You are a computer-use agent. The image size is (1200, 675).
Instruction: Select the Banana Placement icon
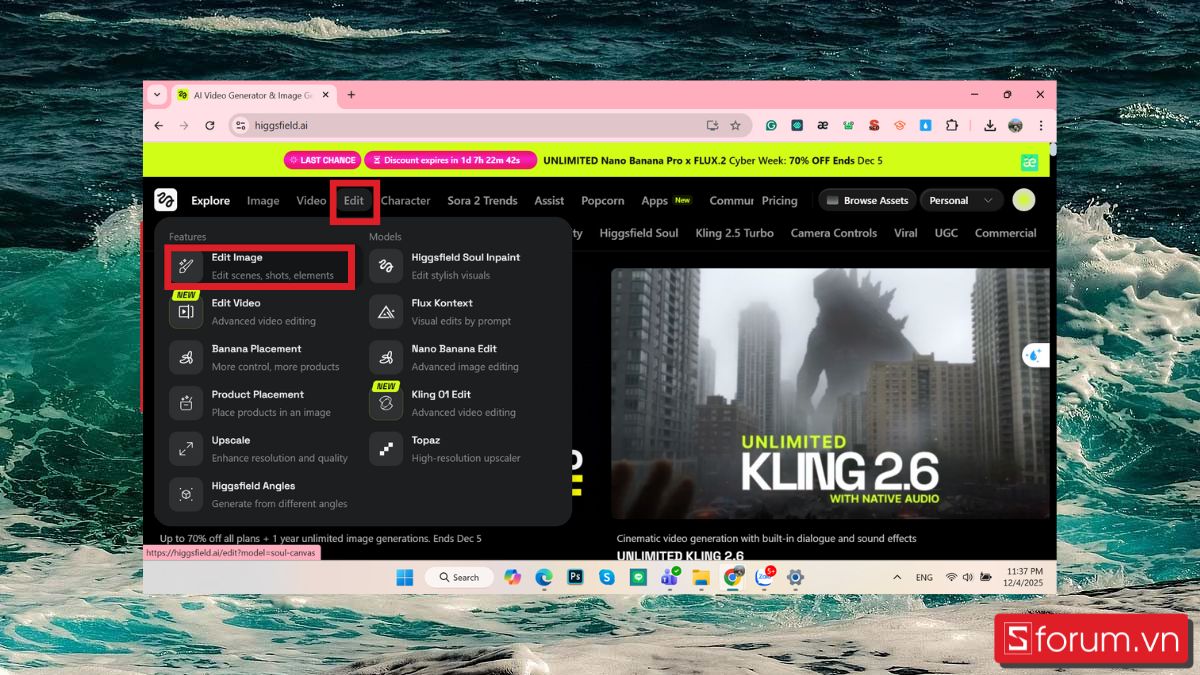click(x=186, y=357)
